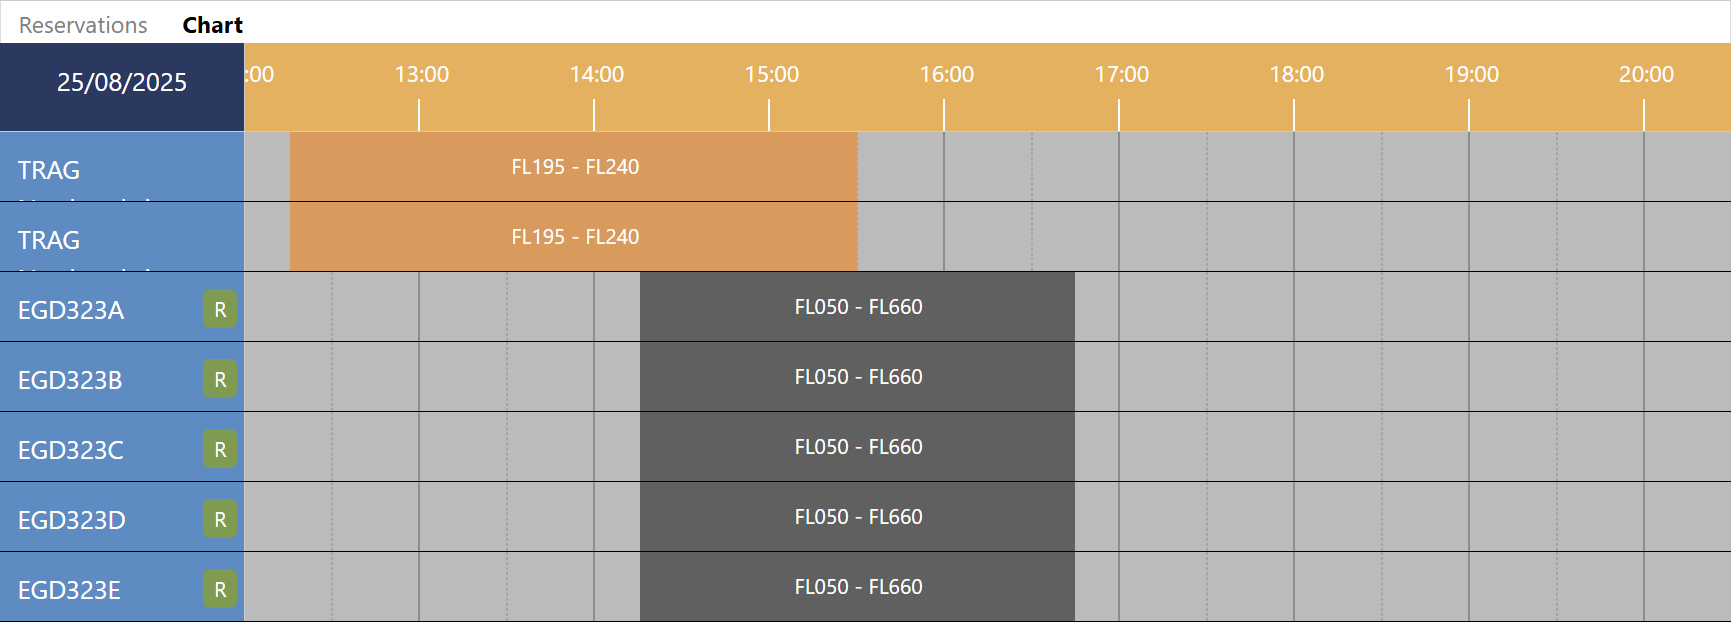
Task: Open the FL050 - FL660 reservation on EGD323D
Action: pyautogui.click(x=857, y=516)
